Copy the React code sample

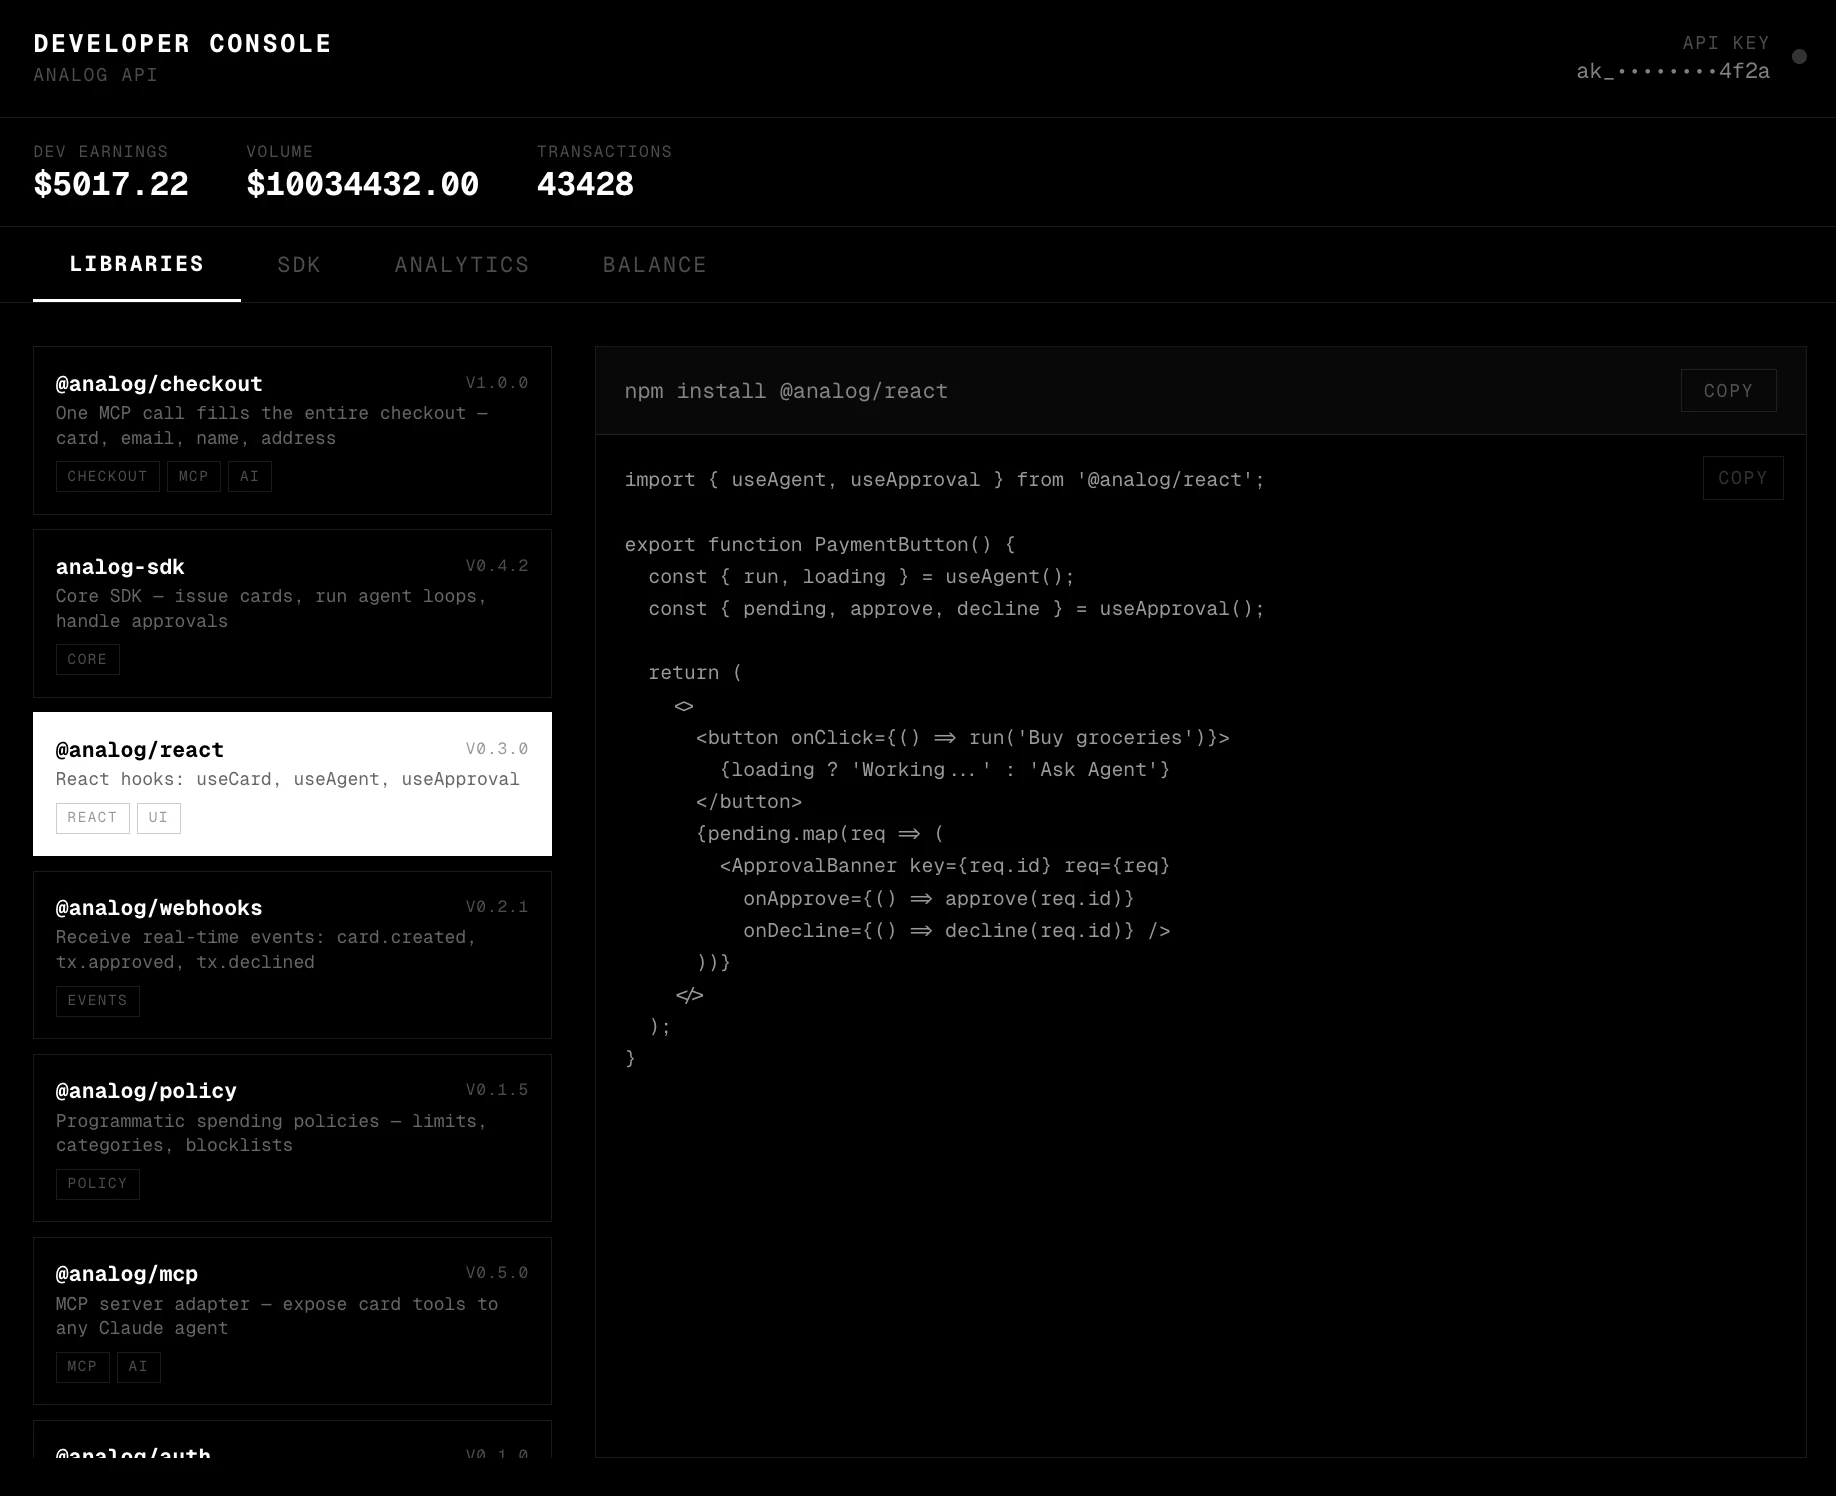click(1743, 478)
